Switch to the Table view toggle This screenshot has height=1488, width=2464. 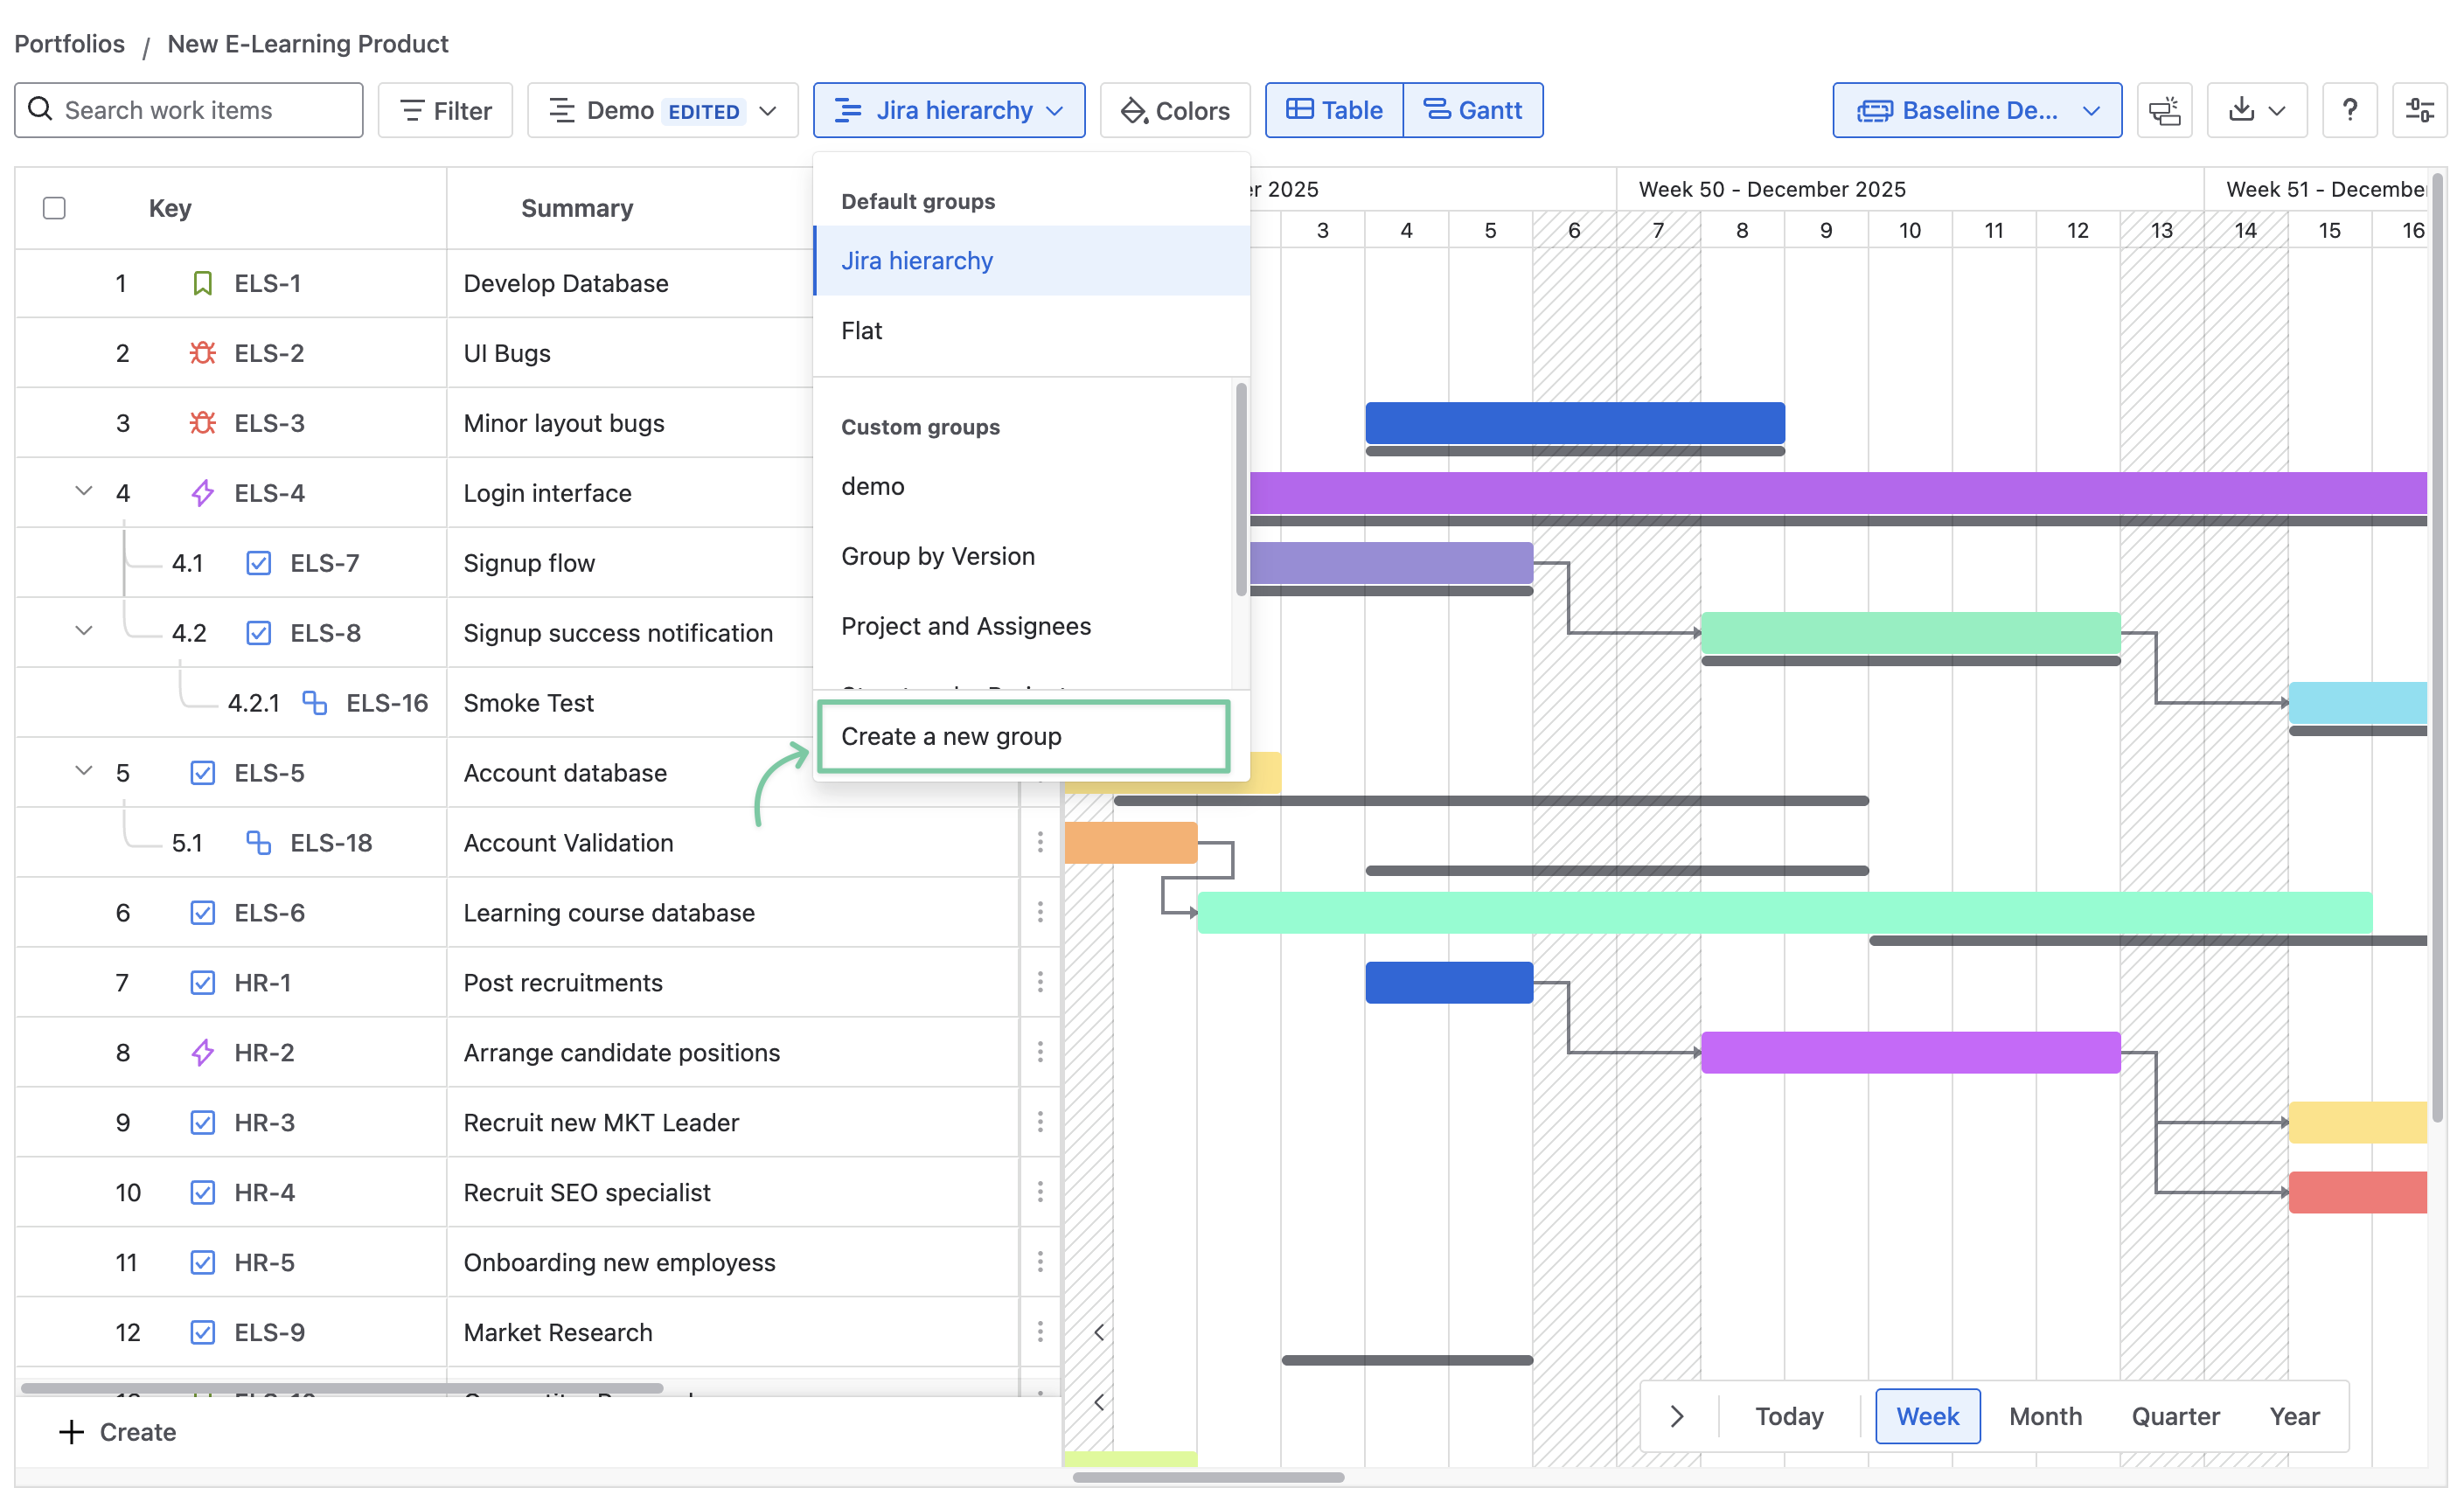pos(1334,110)
